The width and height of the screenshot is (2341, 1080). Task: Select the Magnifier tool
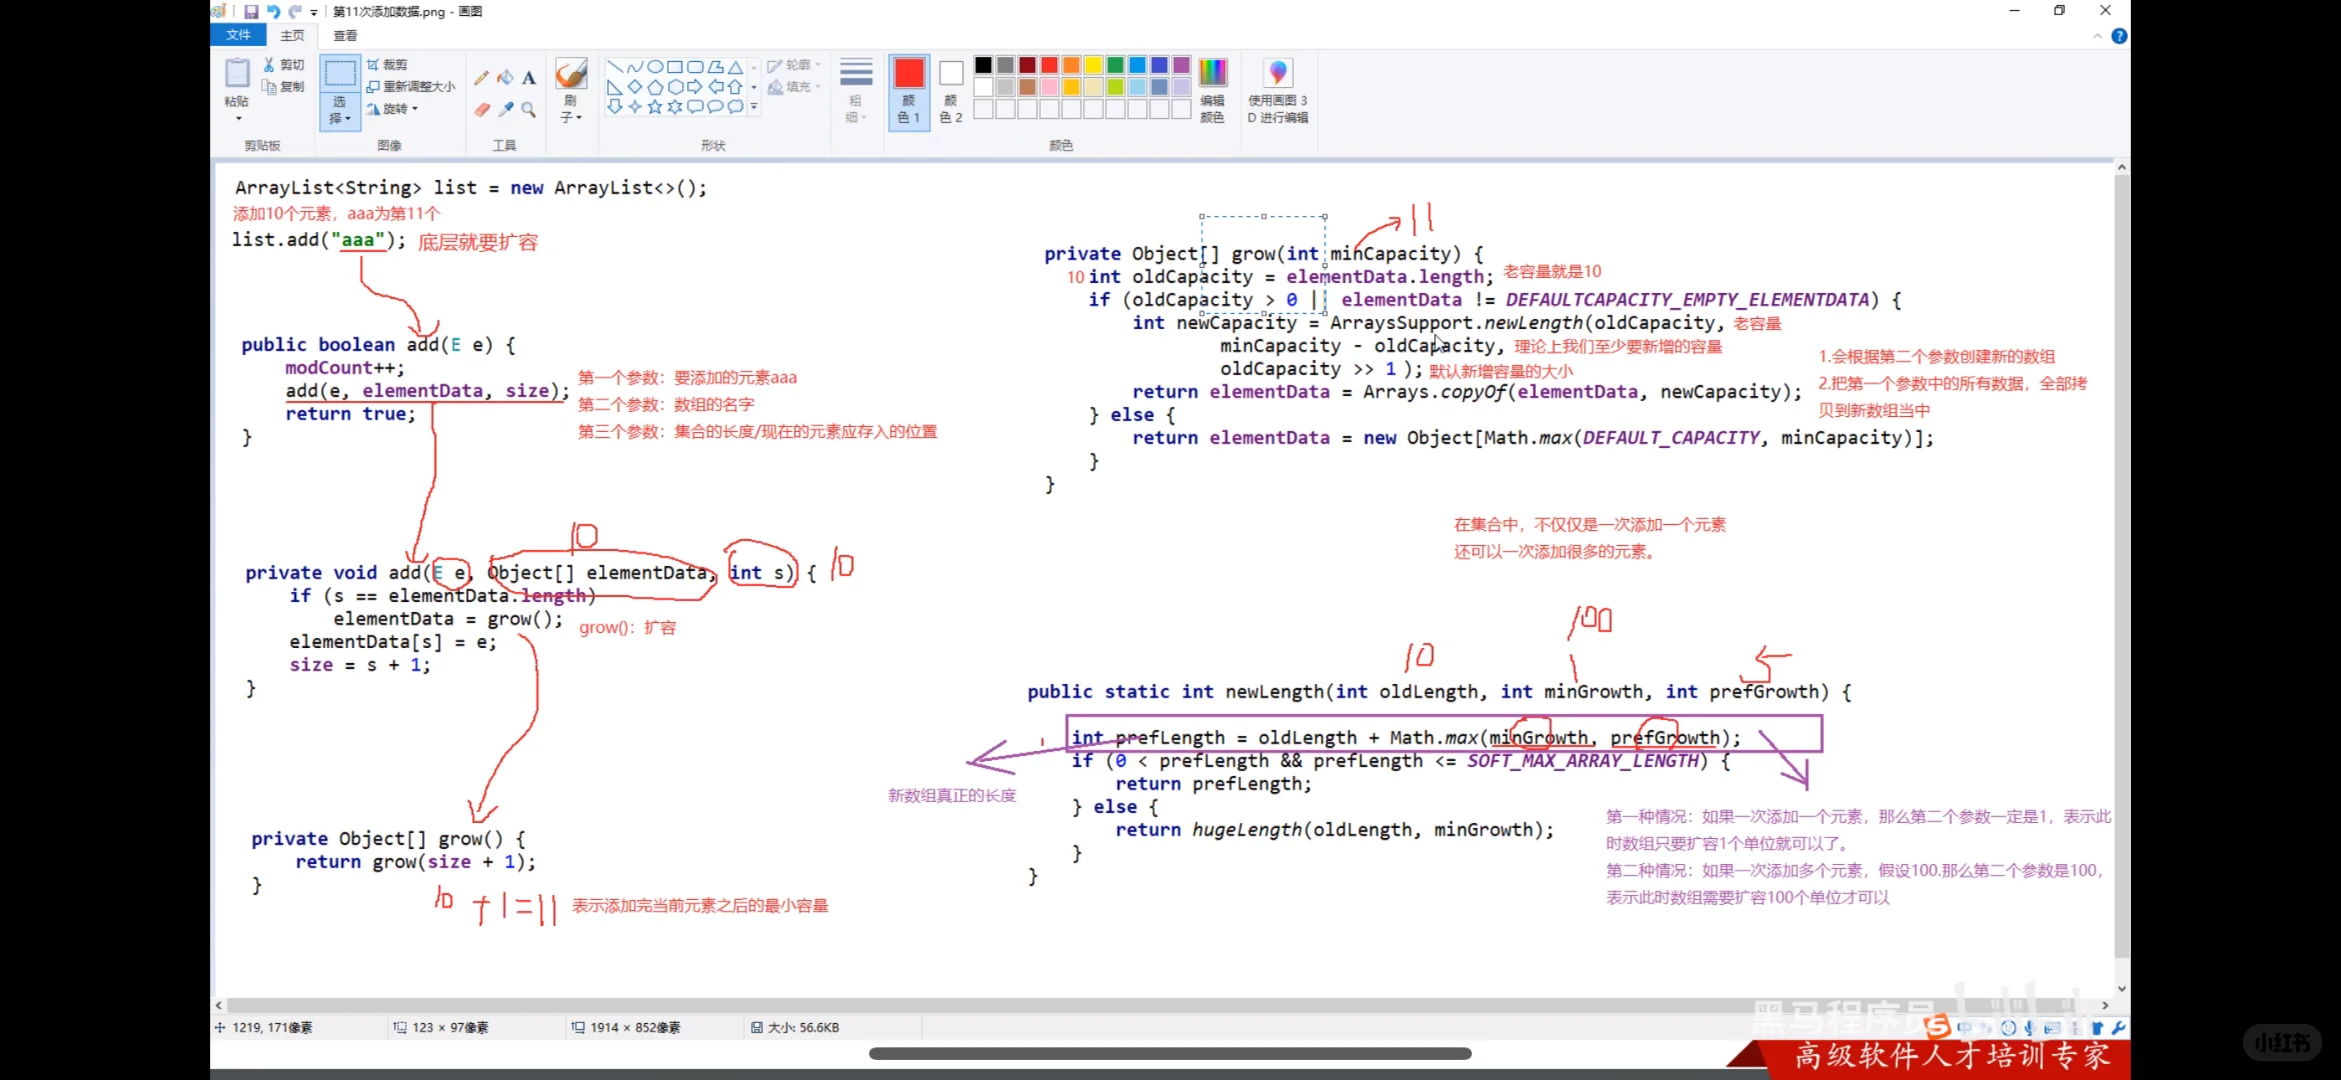pyautogui.click(x=529, y=109)
